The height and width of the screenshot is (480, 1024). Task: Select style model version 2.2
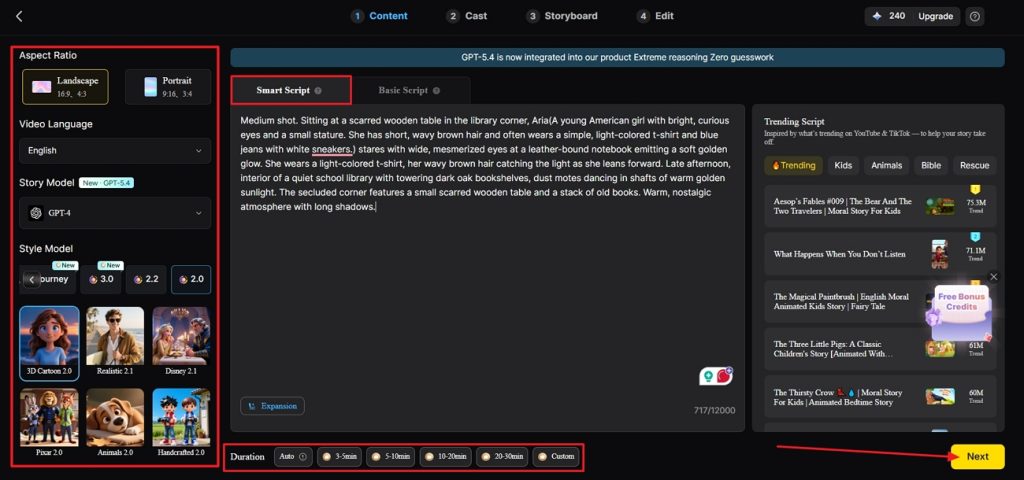click(x=146, y=280)
